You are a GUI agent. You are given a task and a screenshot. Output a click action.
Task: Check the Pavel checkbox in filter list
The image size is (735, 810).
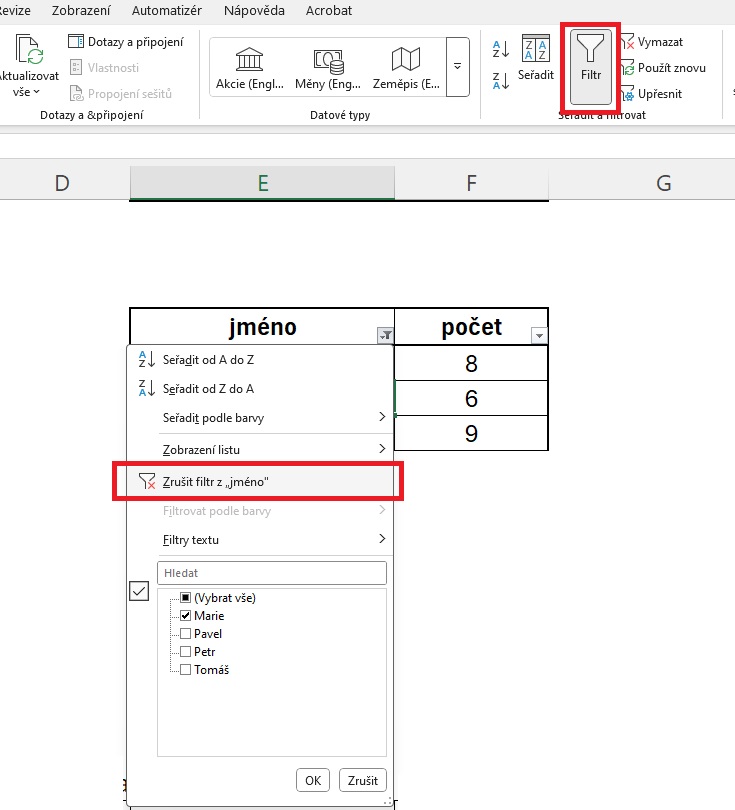[x=185, y=634]
